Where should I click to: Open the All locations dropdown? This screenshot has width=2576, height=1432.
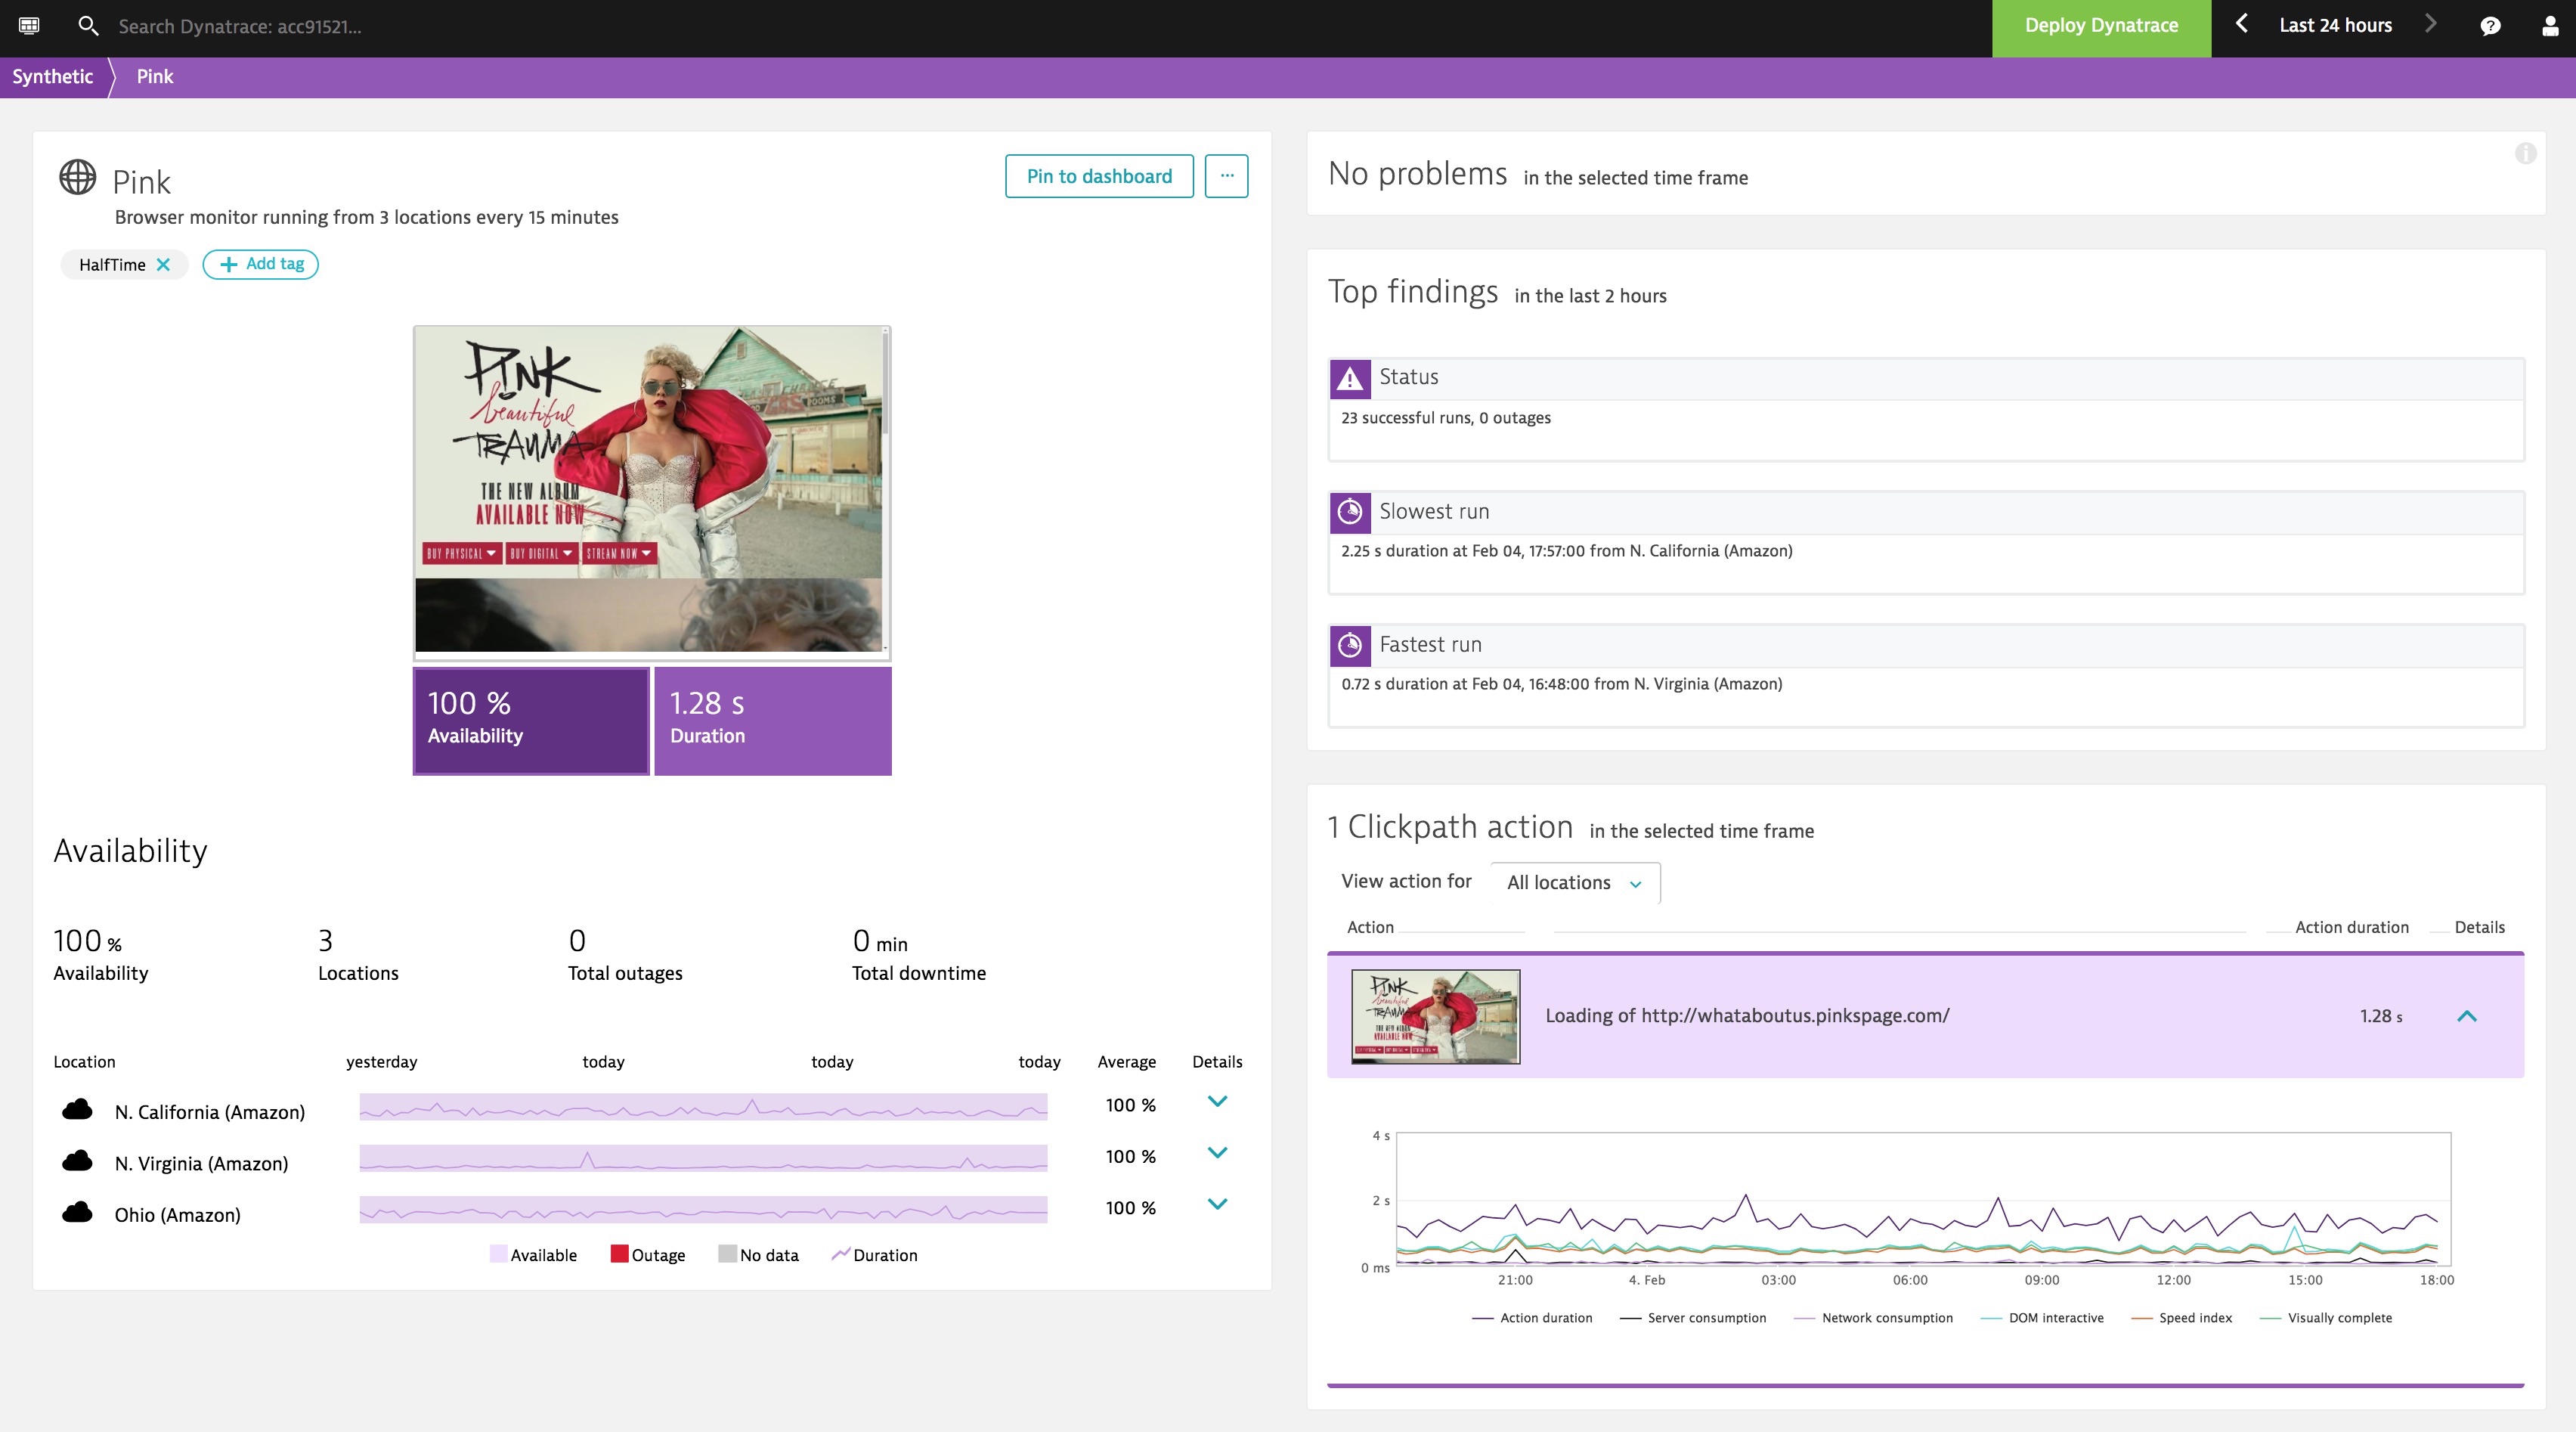coord(1575,882)
